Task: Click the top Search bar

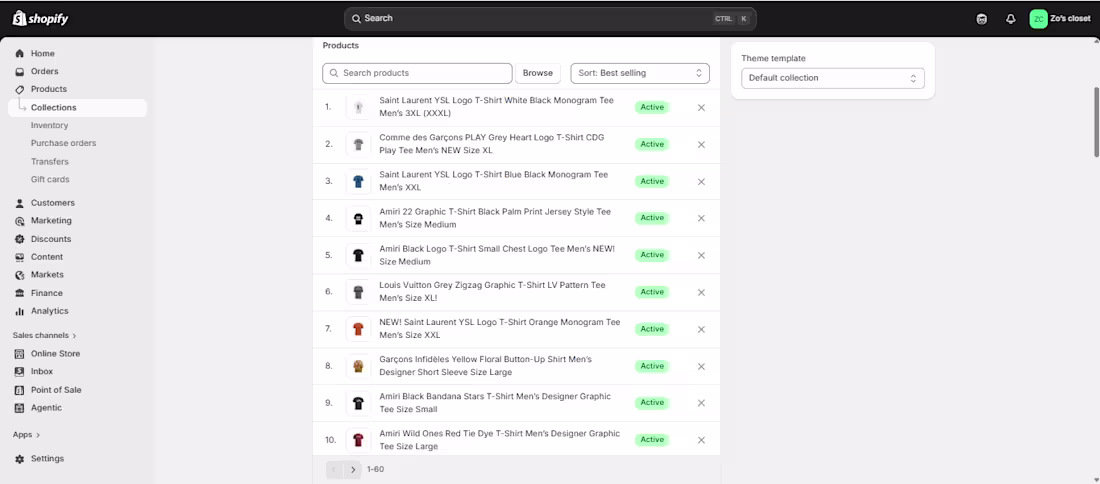Action: [x=550, y=19]
